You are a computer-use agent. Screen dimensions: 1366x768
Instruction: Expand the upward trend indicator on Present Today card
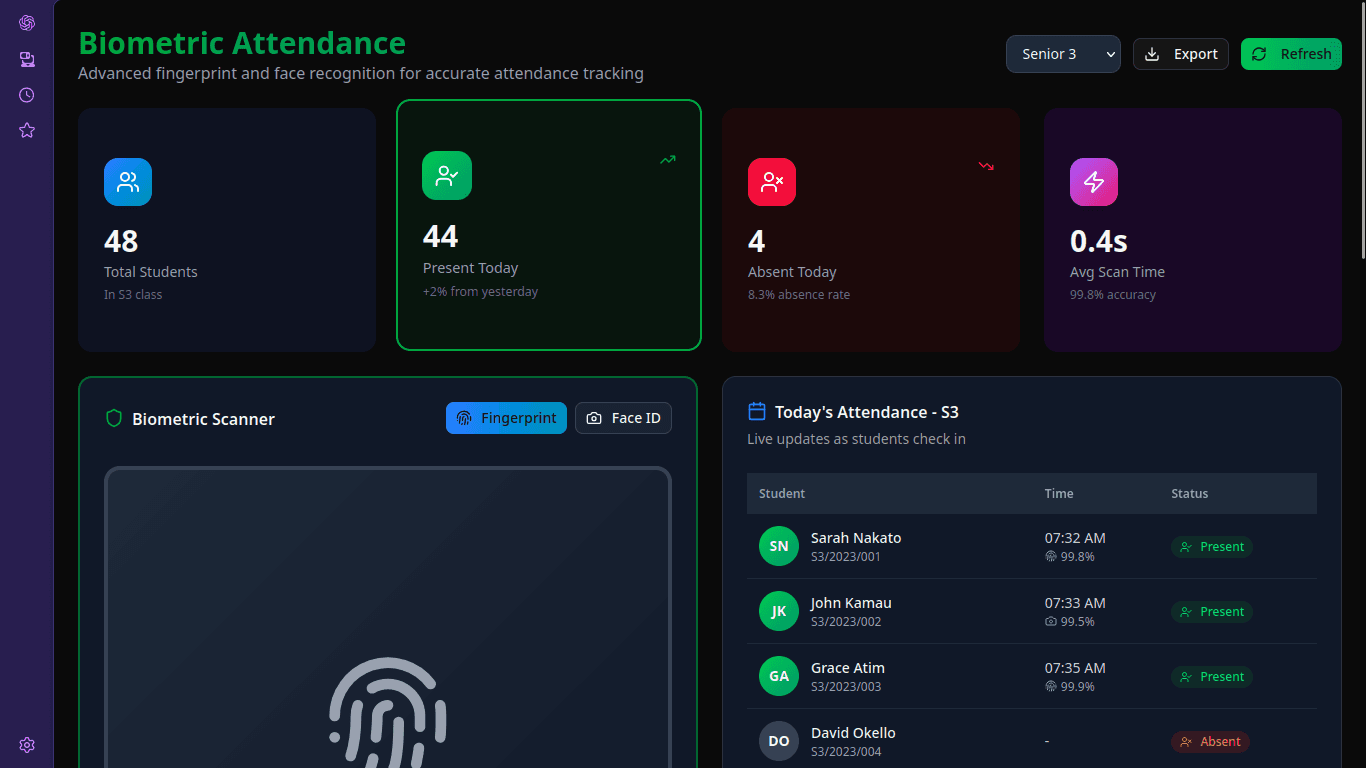point(667,159)
